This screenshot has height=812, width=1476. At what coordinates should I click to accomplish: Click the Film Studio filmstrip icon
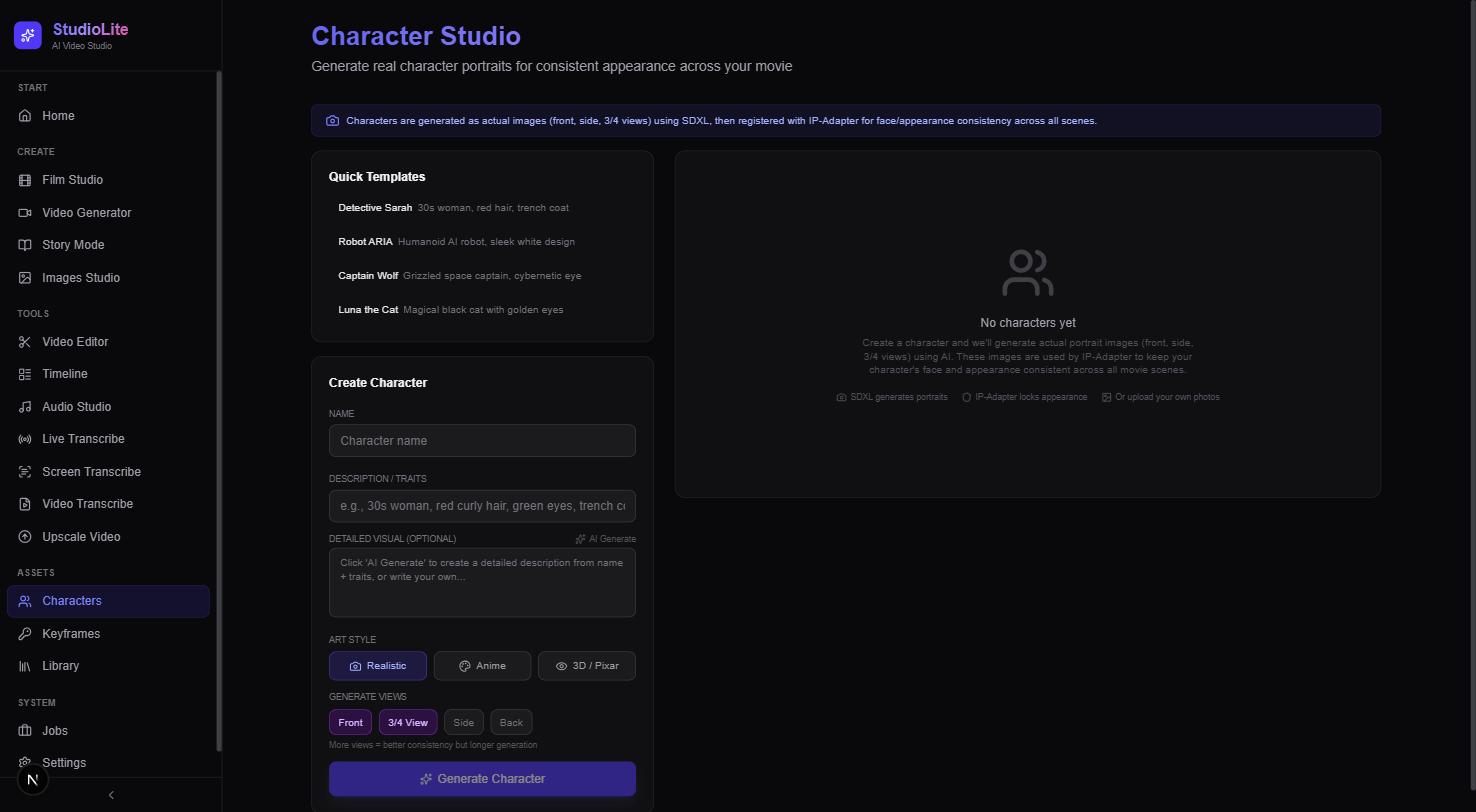[x=25, y=180]
